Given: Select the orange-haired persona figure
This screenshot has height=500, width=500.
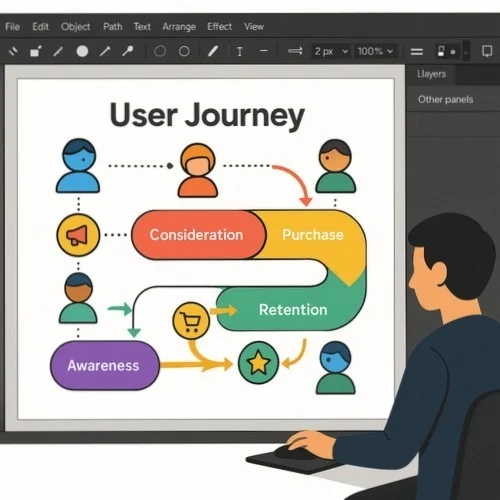Looking at the screenshot, I should (x=198, y=170).
